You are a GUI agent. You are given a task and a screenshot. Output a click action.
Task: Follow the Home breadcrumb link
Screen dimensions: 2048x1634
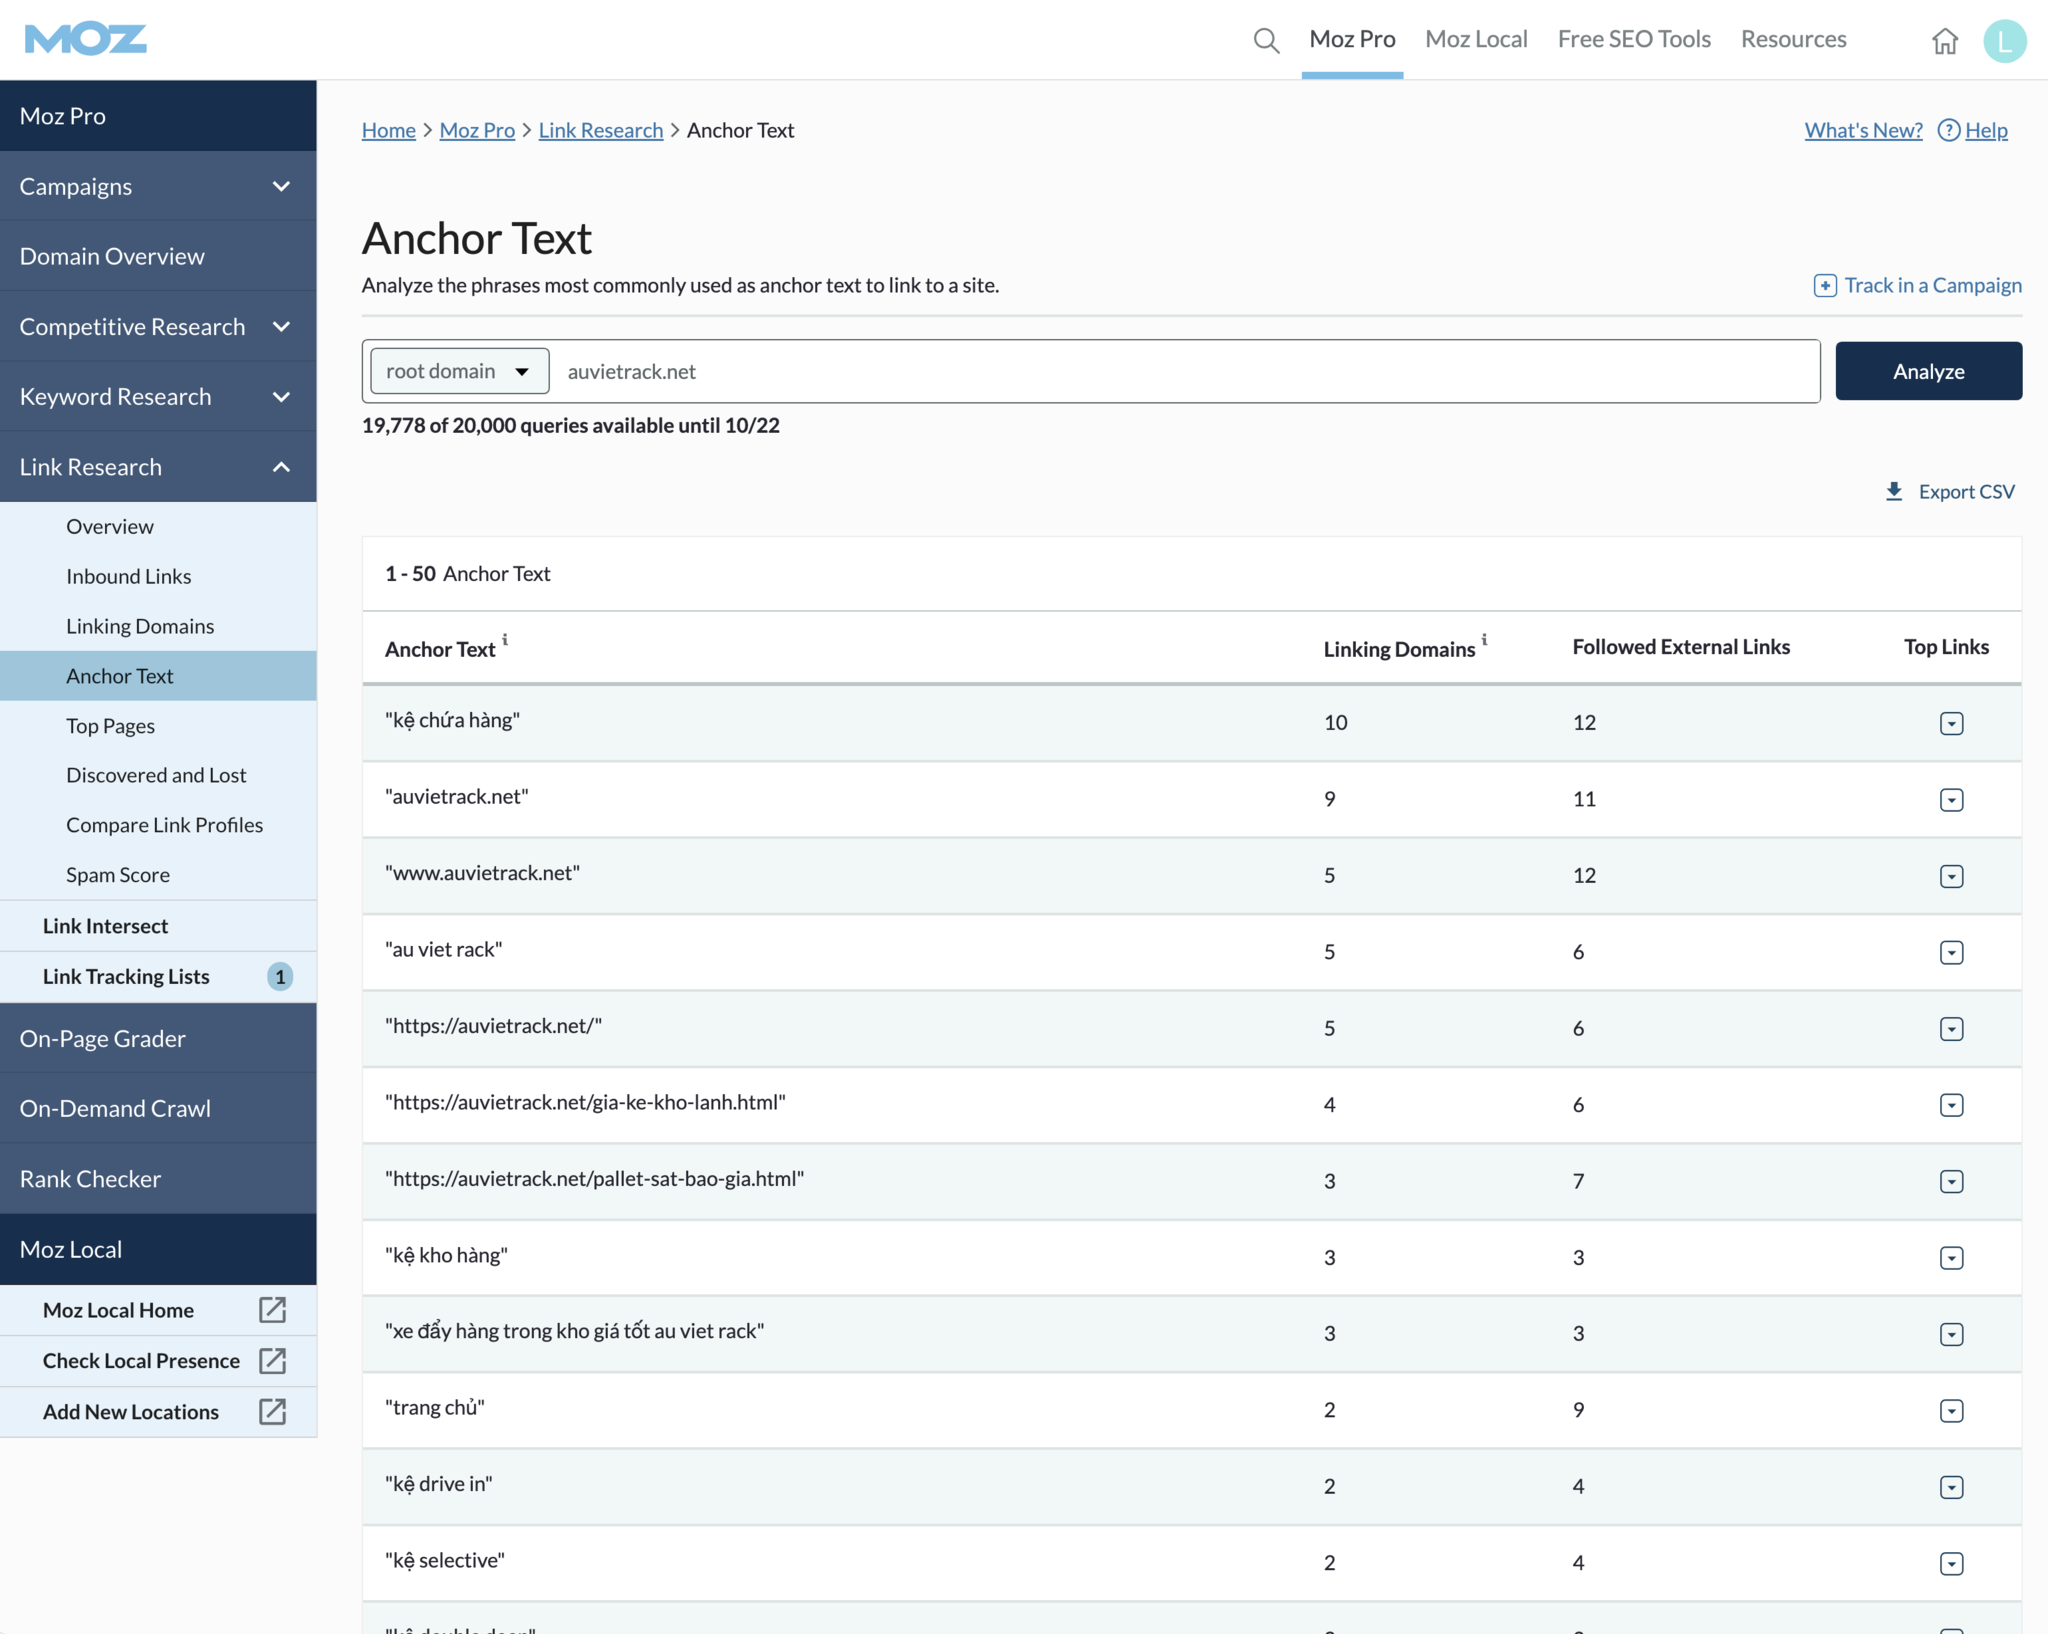tap(389, 130)
